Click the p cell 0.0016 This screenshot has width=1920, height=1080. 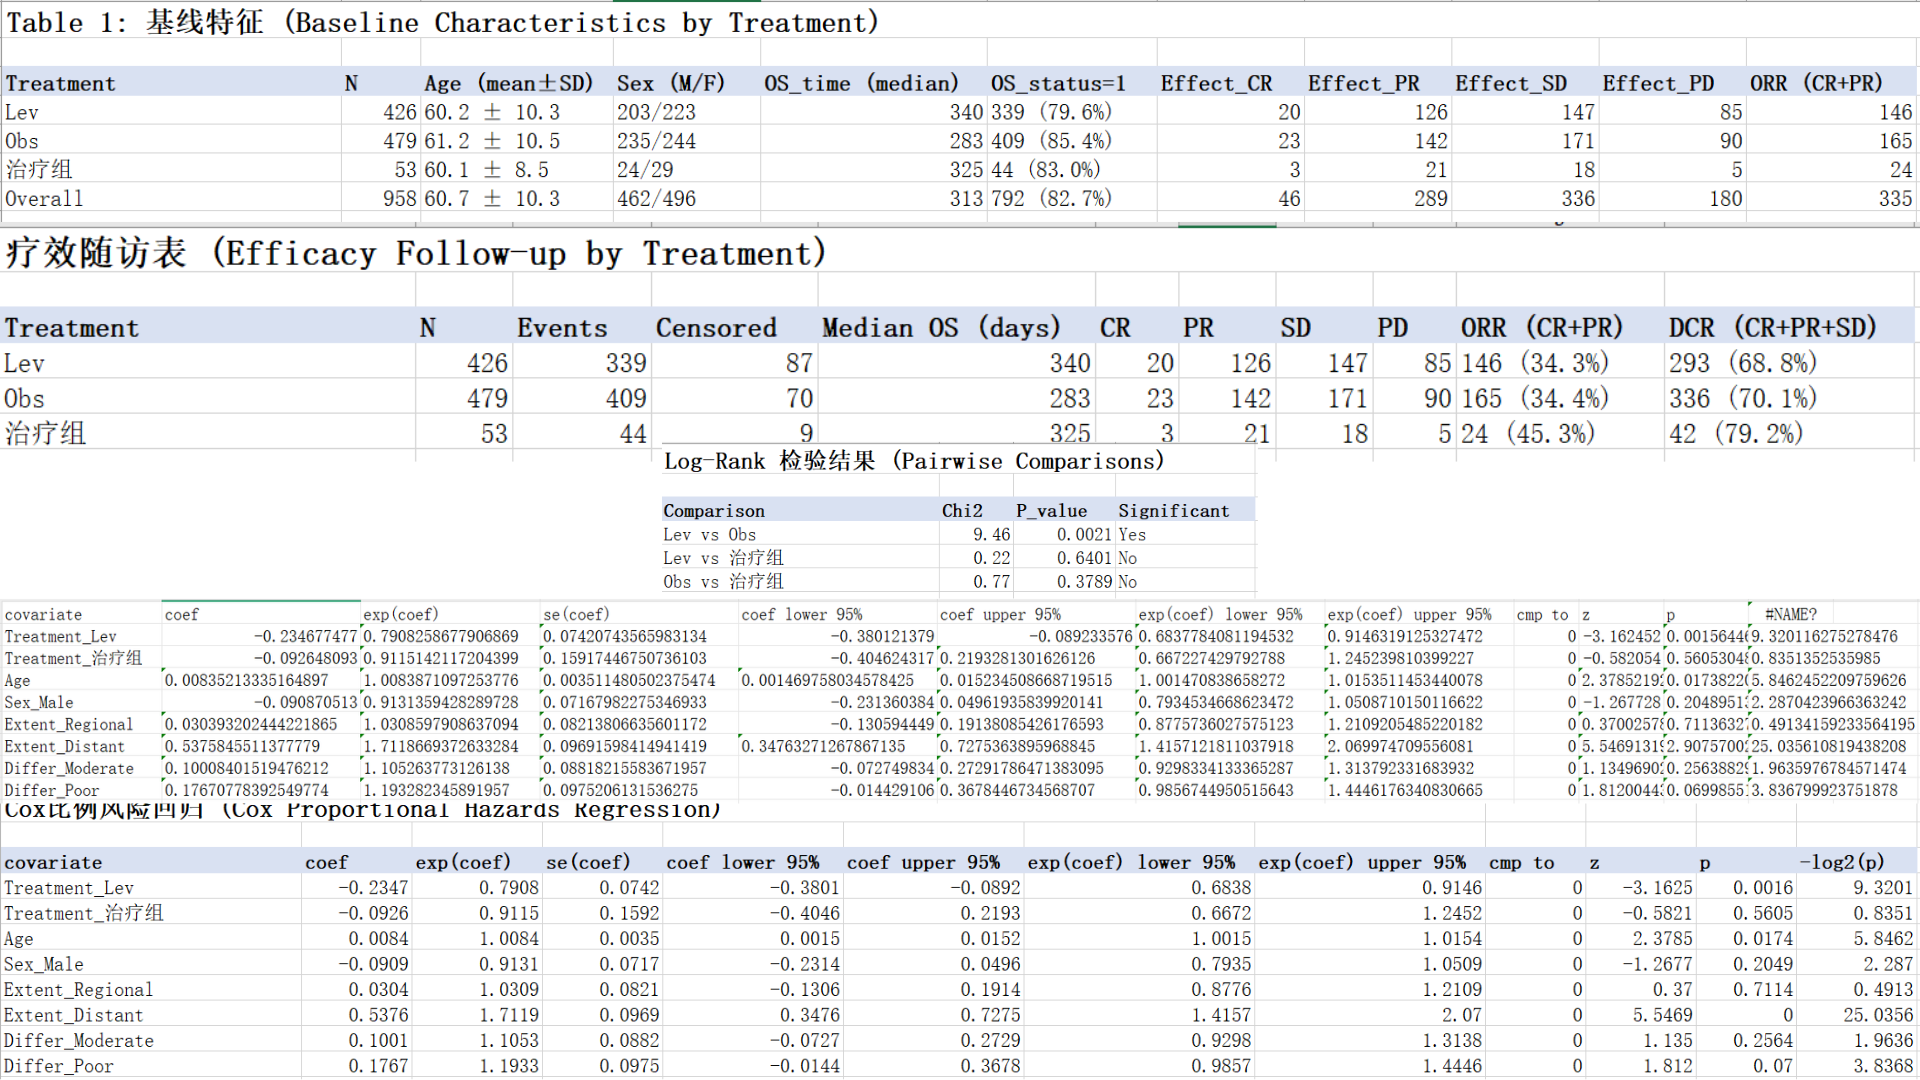pyautogui.click(x=1763, y=888)
